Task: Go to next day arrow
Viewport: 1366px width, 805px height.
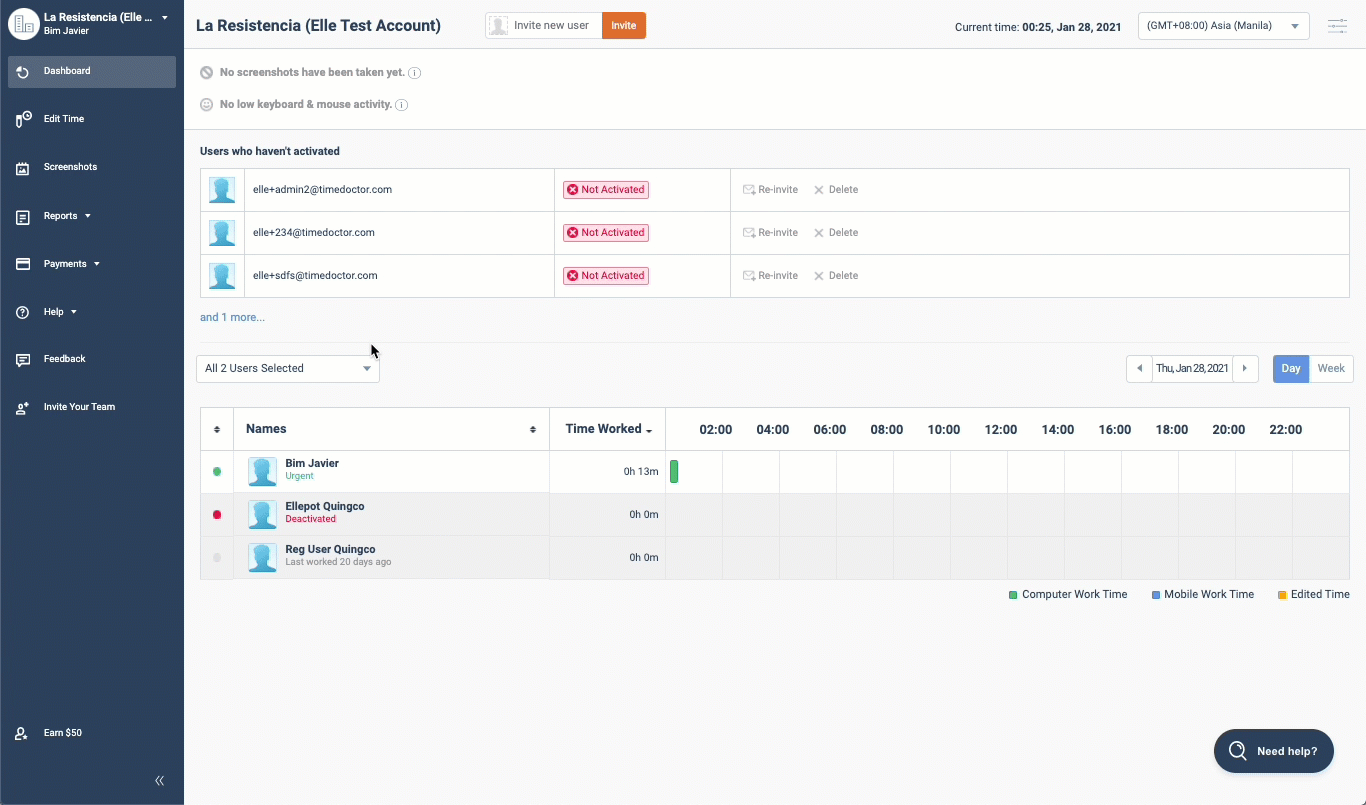Action: 1245,369
